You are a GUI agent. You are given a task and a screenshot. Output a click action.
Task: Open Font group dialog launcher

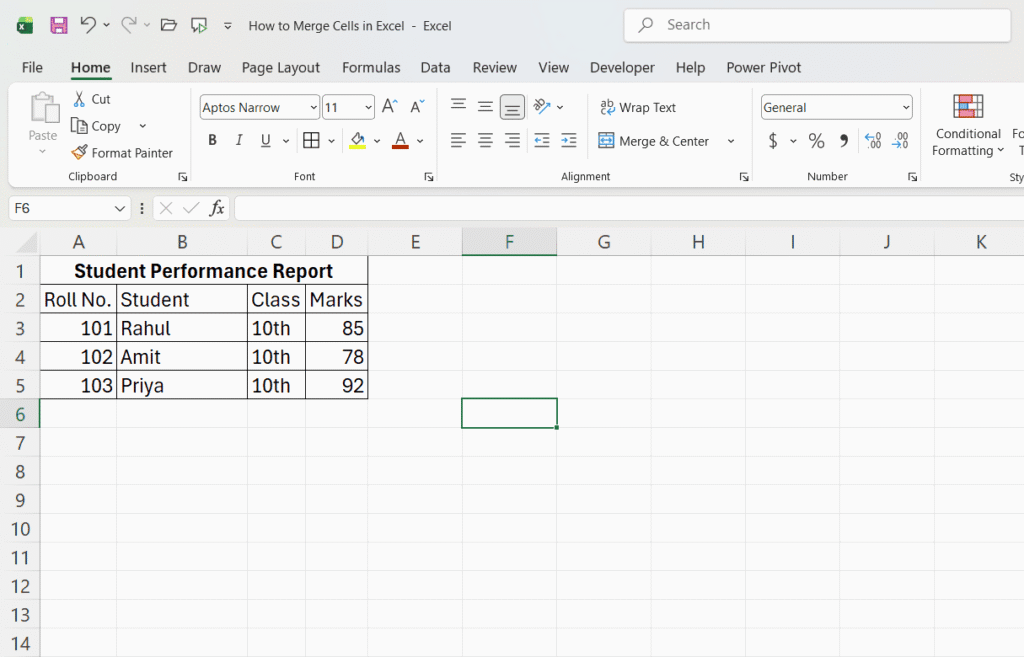click(428, 177)
